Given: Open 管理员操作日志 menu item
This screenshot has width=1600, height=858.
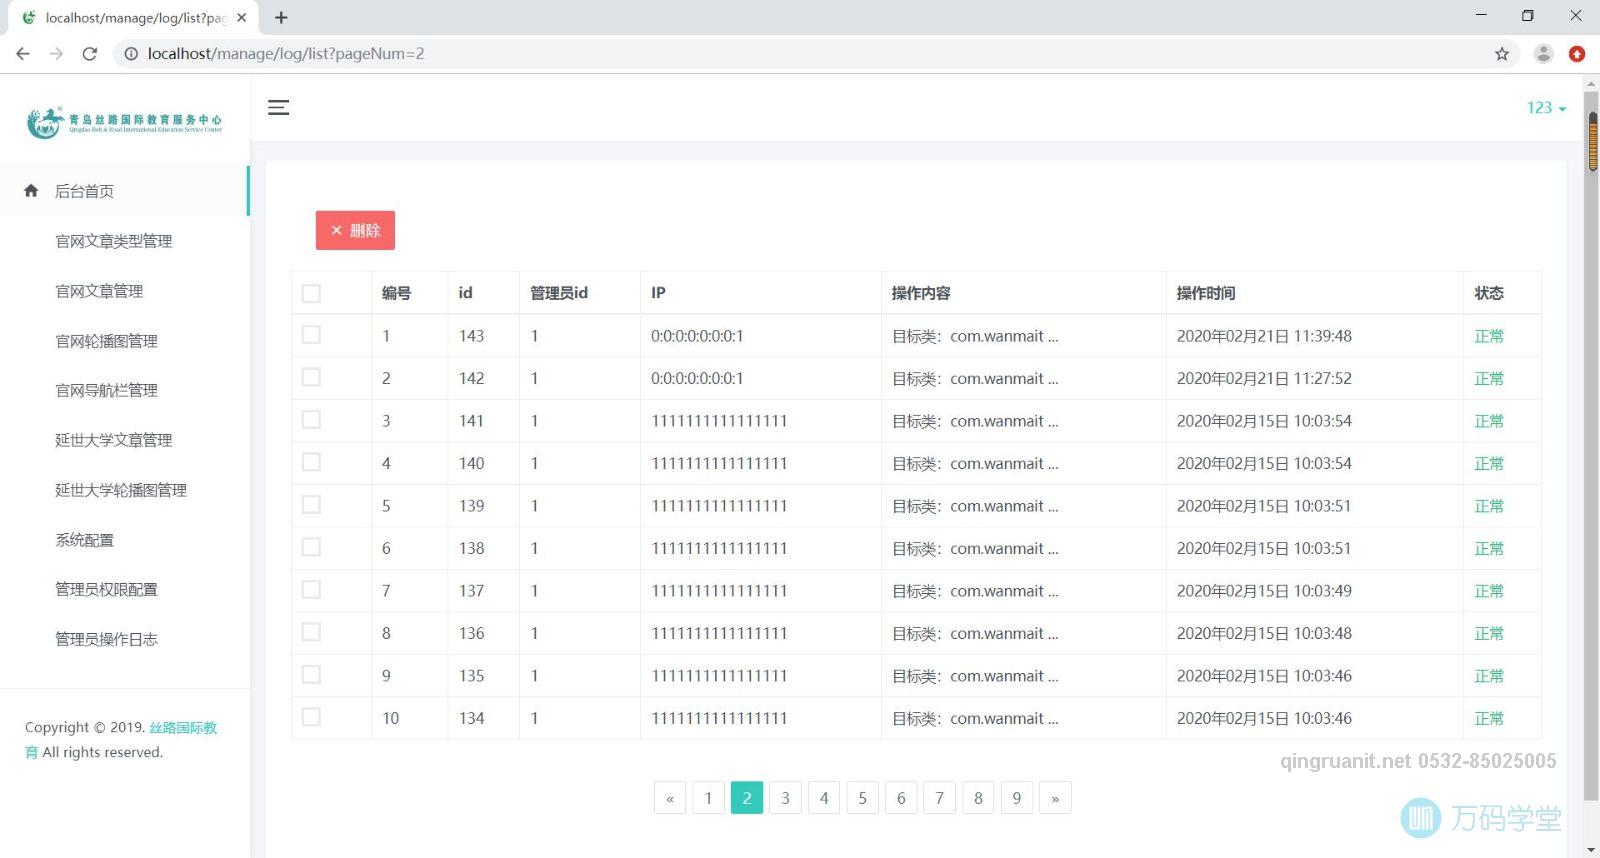Looking at the screenshot, I should (x=106, y=639).
